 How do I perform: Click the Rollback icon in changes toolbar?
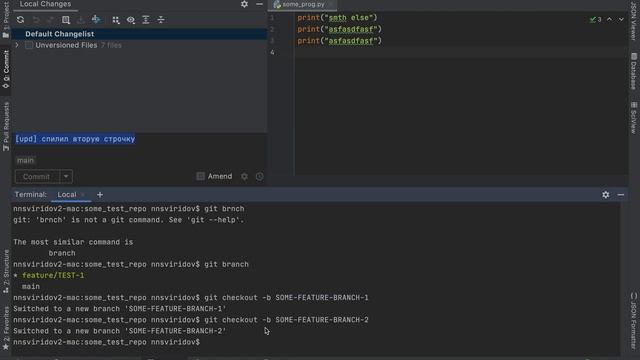click(36, 20)
